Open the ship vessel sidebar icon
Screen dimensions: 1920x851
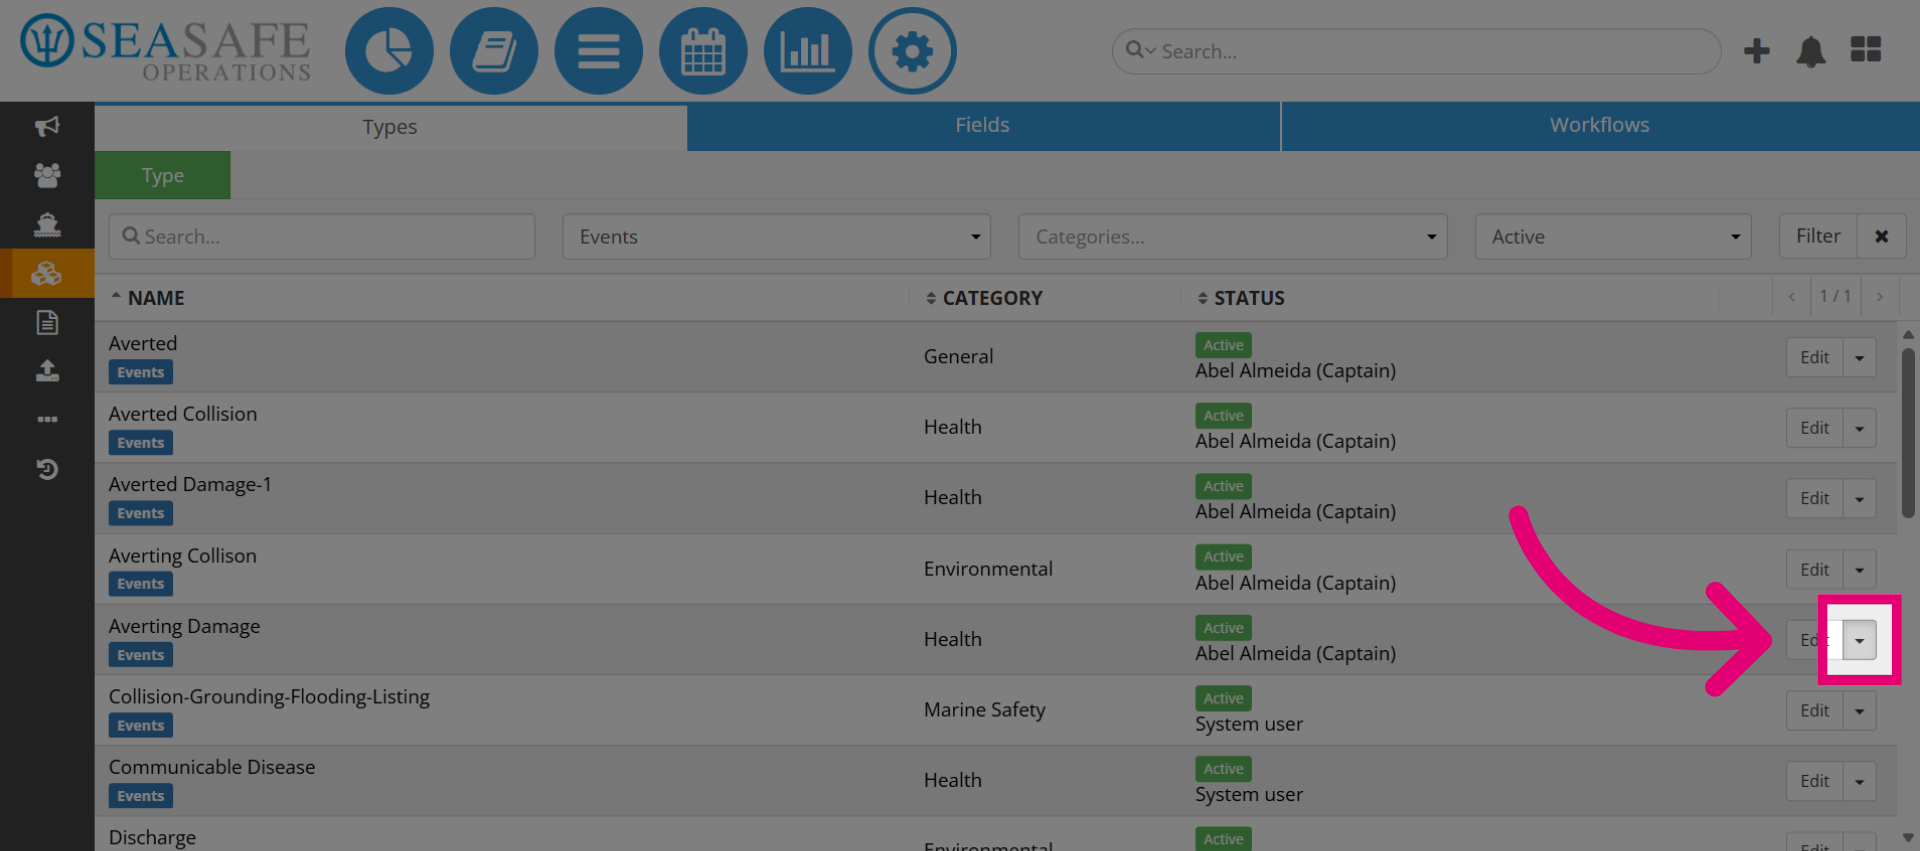coord(47,224)
